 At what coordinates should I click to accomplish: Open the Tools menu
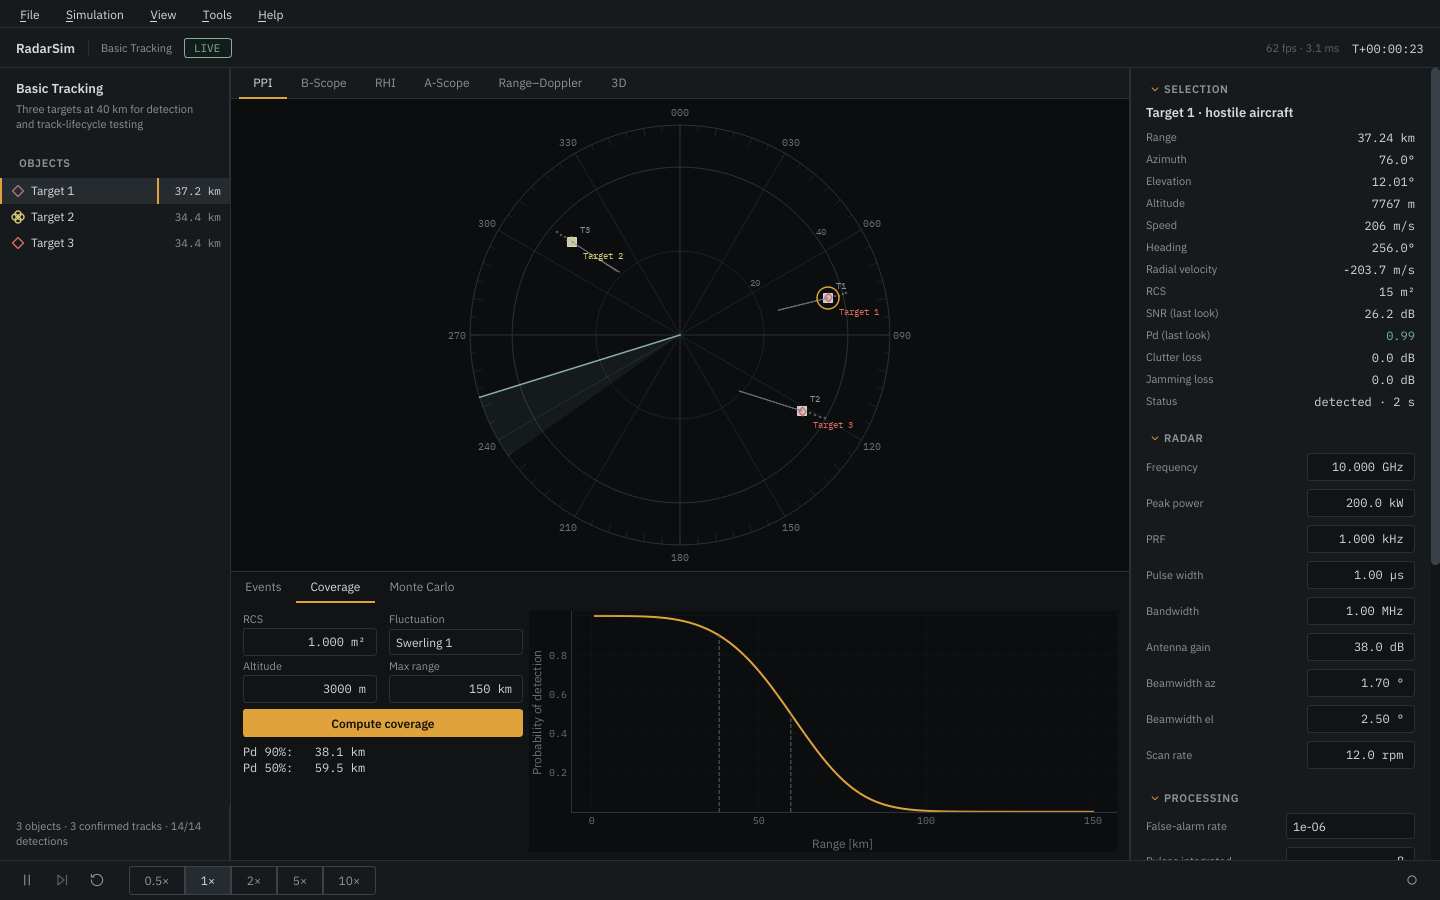point(217,15)
